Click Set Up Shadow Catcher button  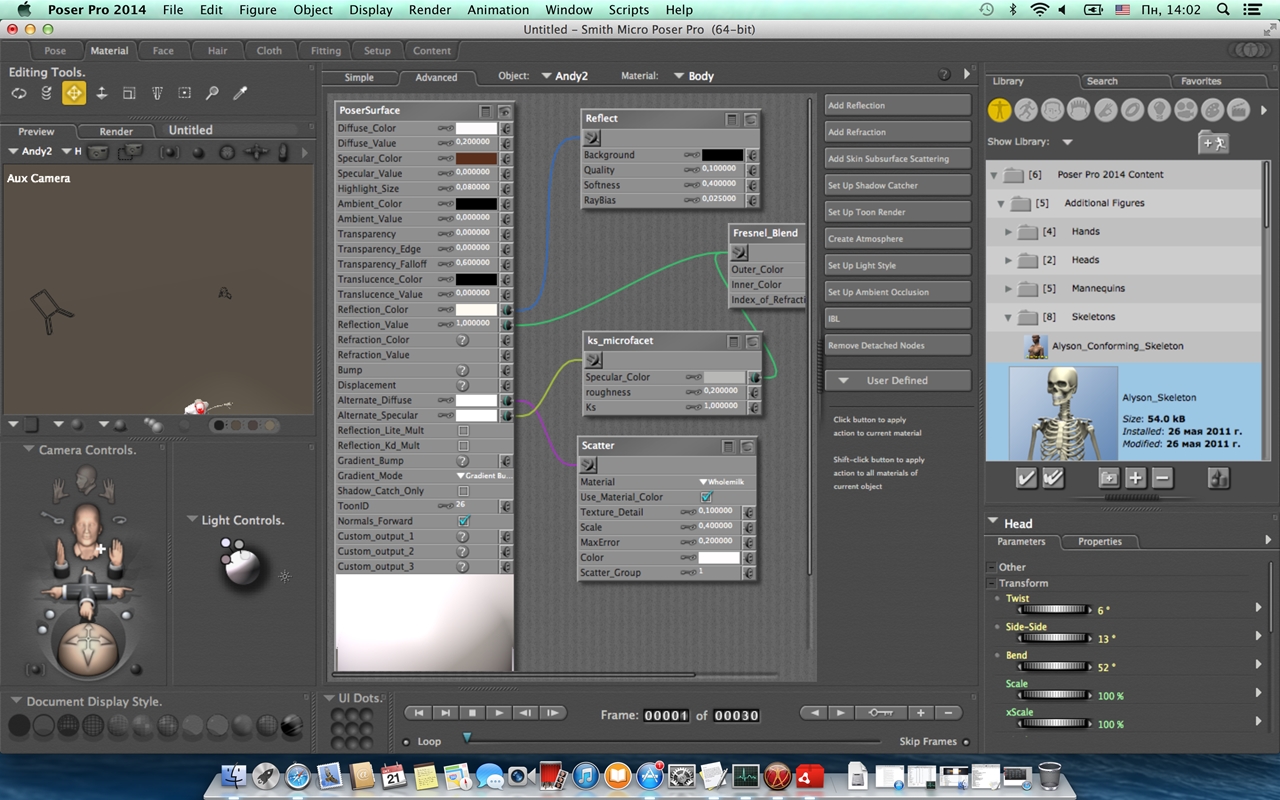click(897, 185)
